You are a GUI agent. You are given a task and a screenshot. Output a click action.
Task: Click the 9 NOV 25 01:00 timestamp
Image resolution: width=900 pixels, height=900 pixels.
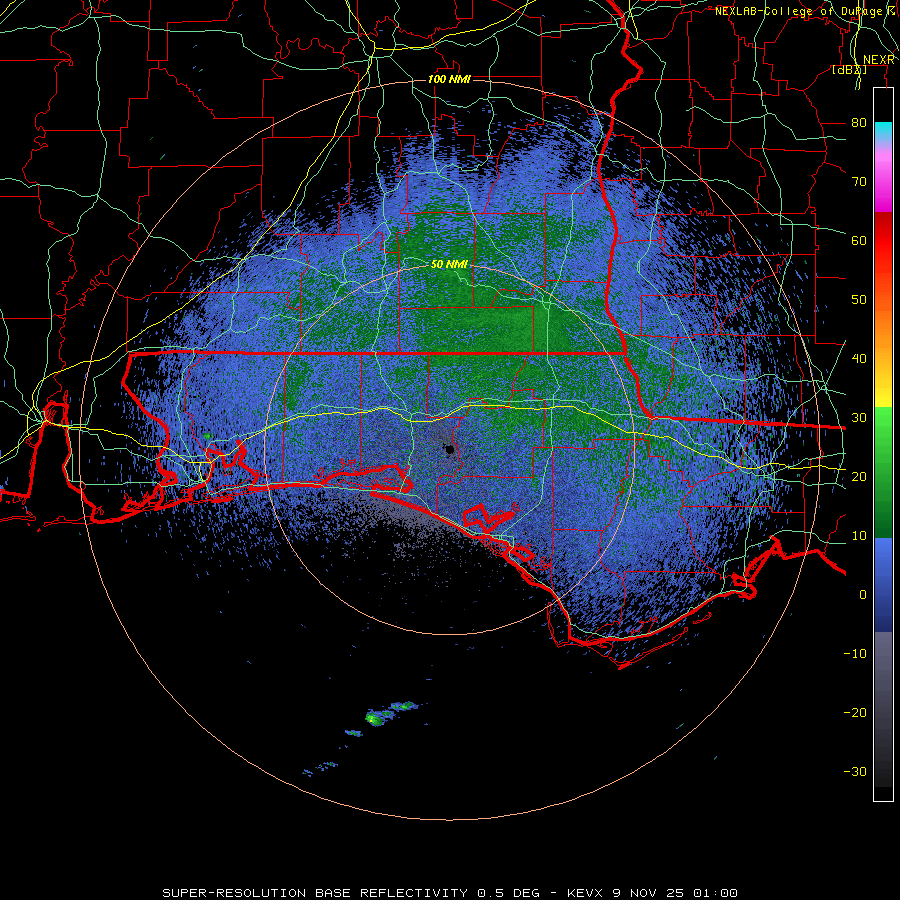(x=675, y=893)
